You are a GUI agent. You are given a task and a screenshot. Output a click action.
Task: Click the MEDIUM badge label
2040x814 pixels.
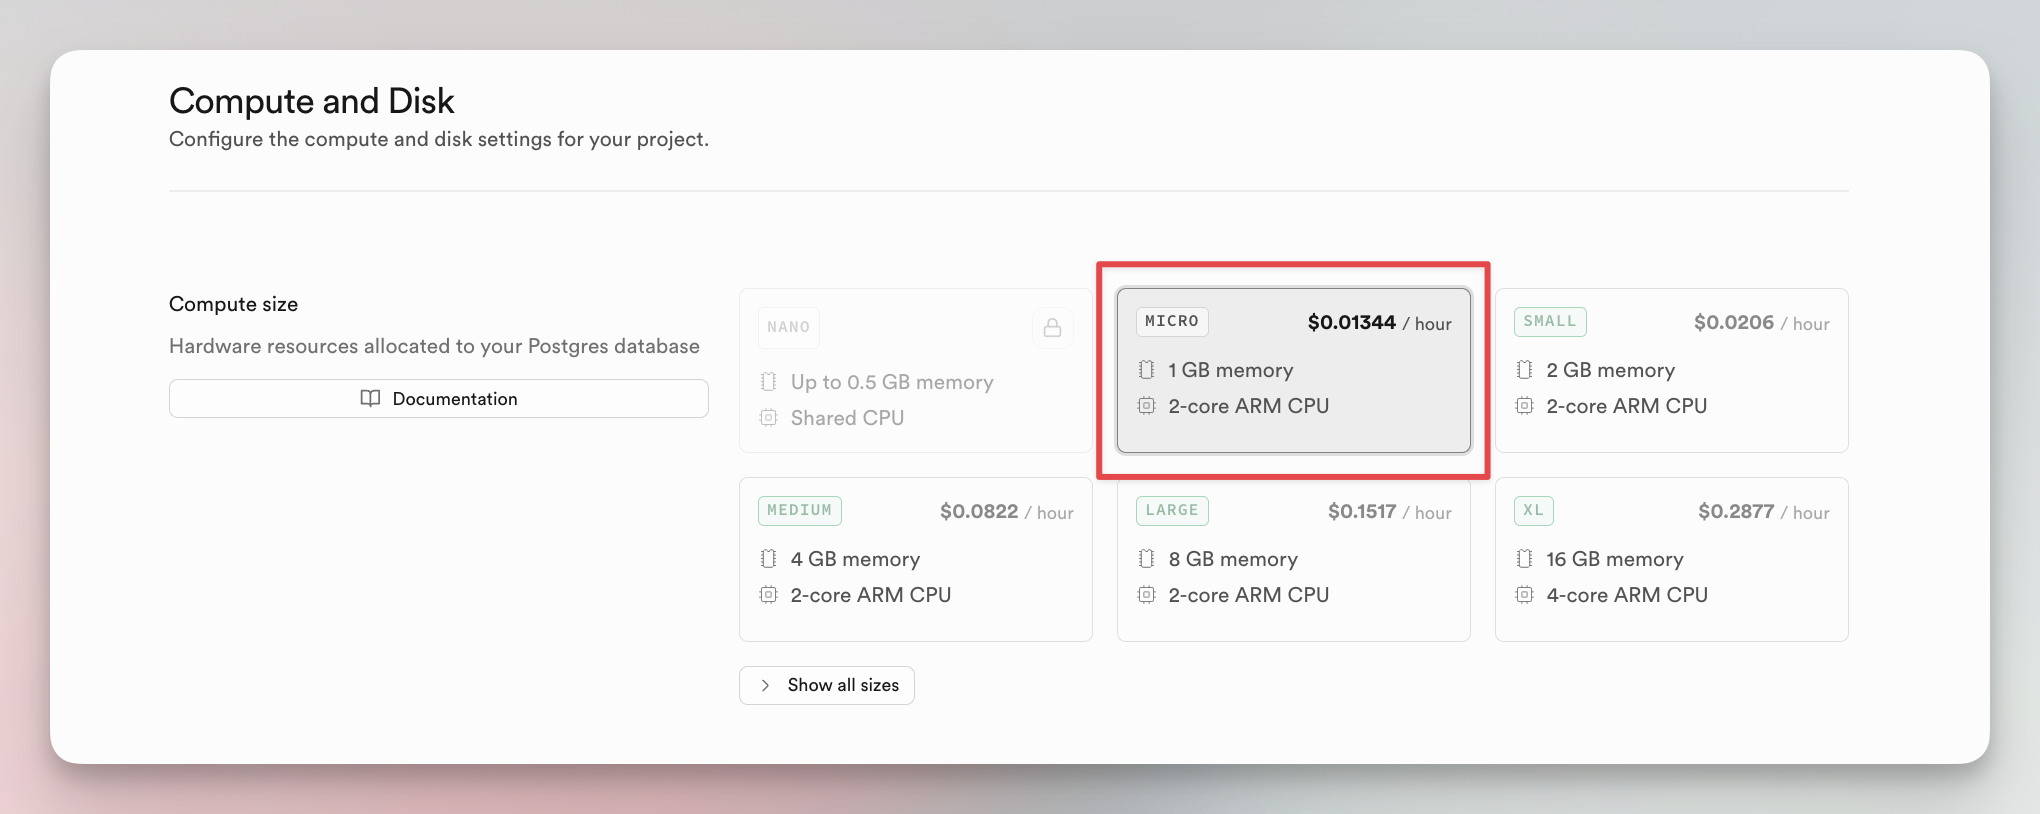pyautogui.click(x=800, y=510)
